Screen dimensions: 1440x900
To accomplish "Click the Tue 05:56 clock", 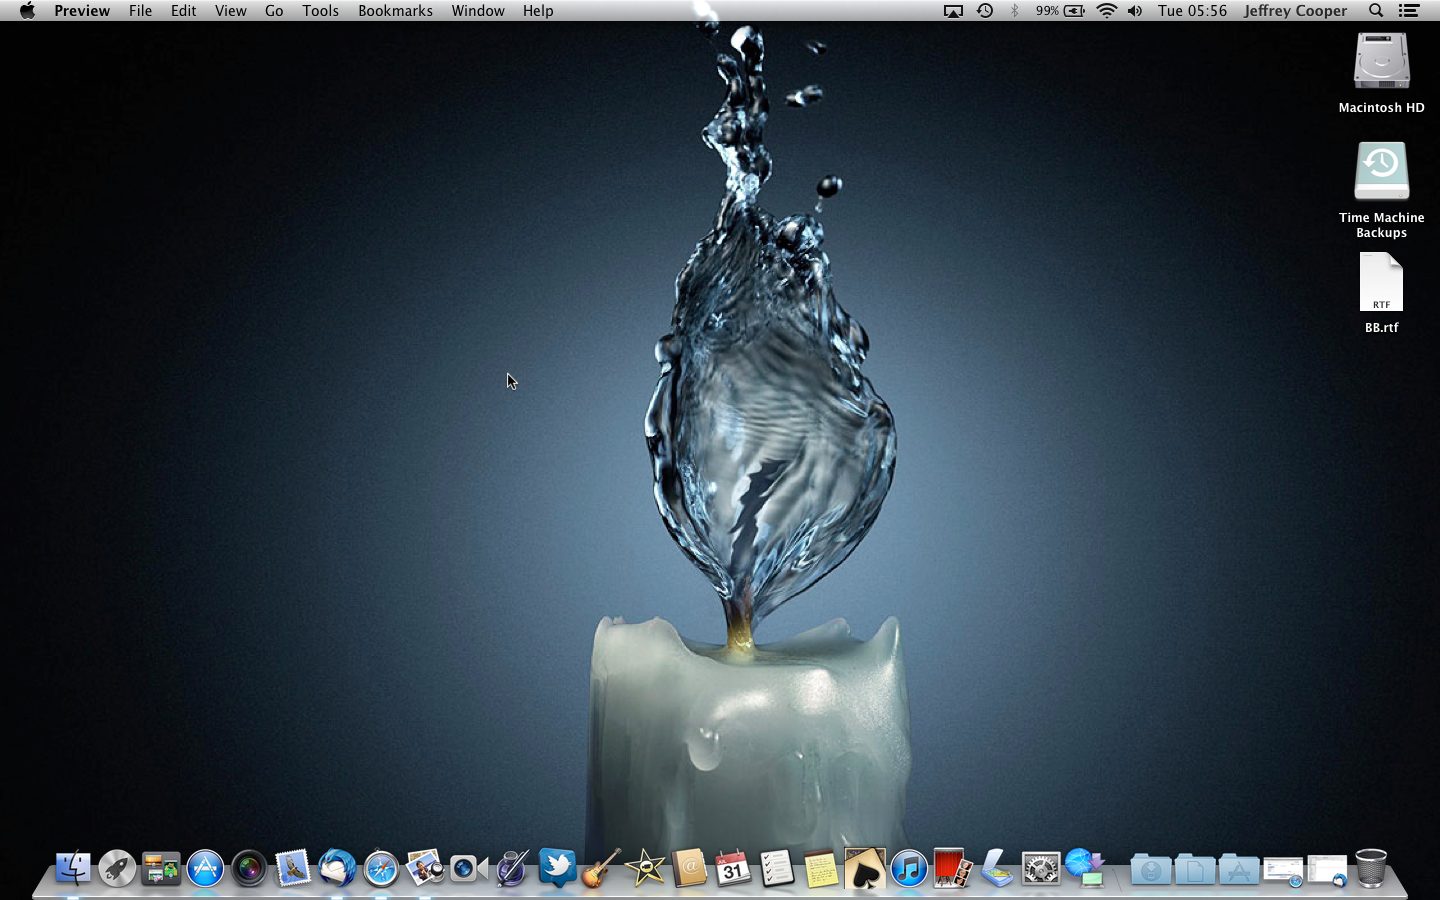I will pos(1193,11).
